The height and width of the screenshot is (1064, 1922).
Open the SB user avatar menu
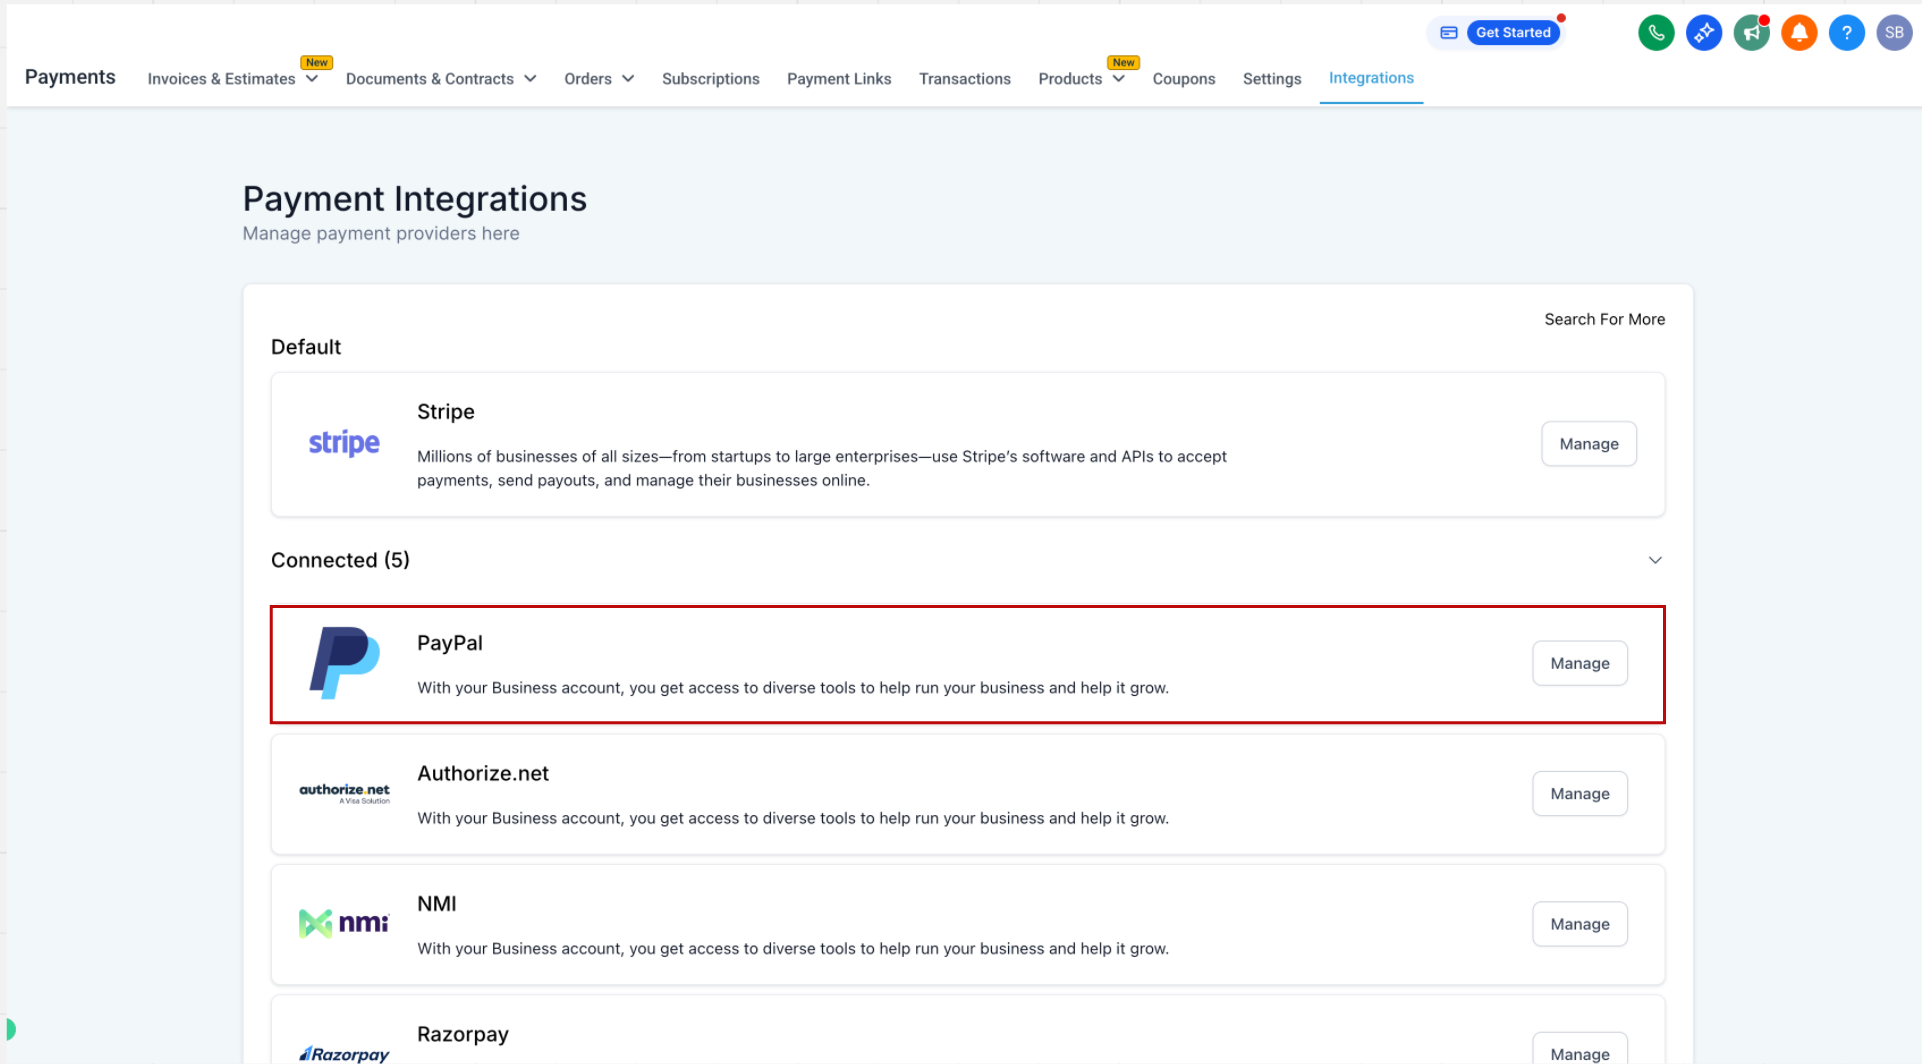coord(1894,33)
